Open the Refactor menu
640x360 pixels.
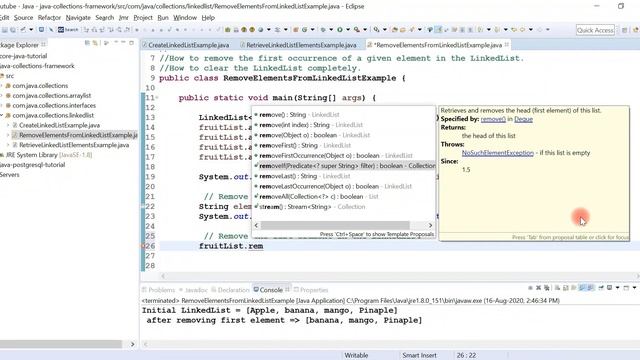pyautogui.click(x=49, y=18)
